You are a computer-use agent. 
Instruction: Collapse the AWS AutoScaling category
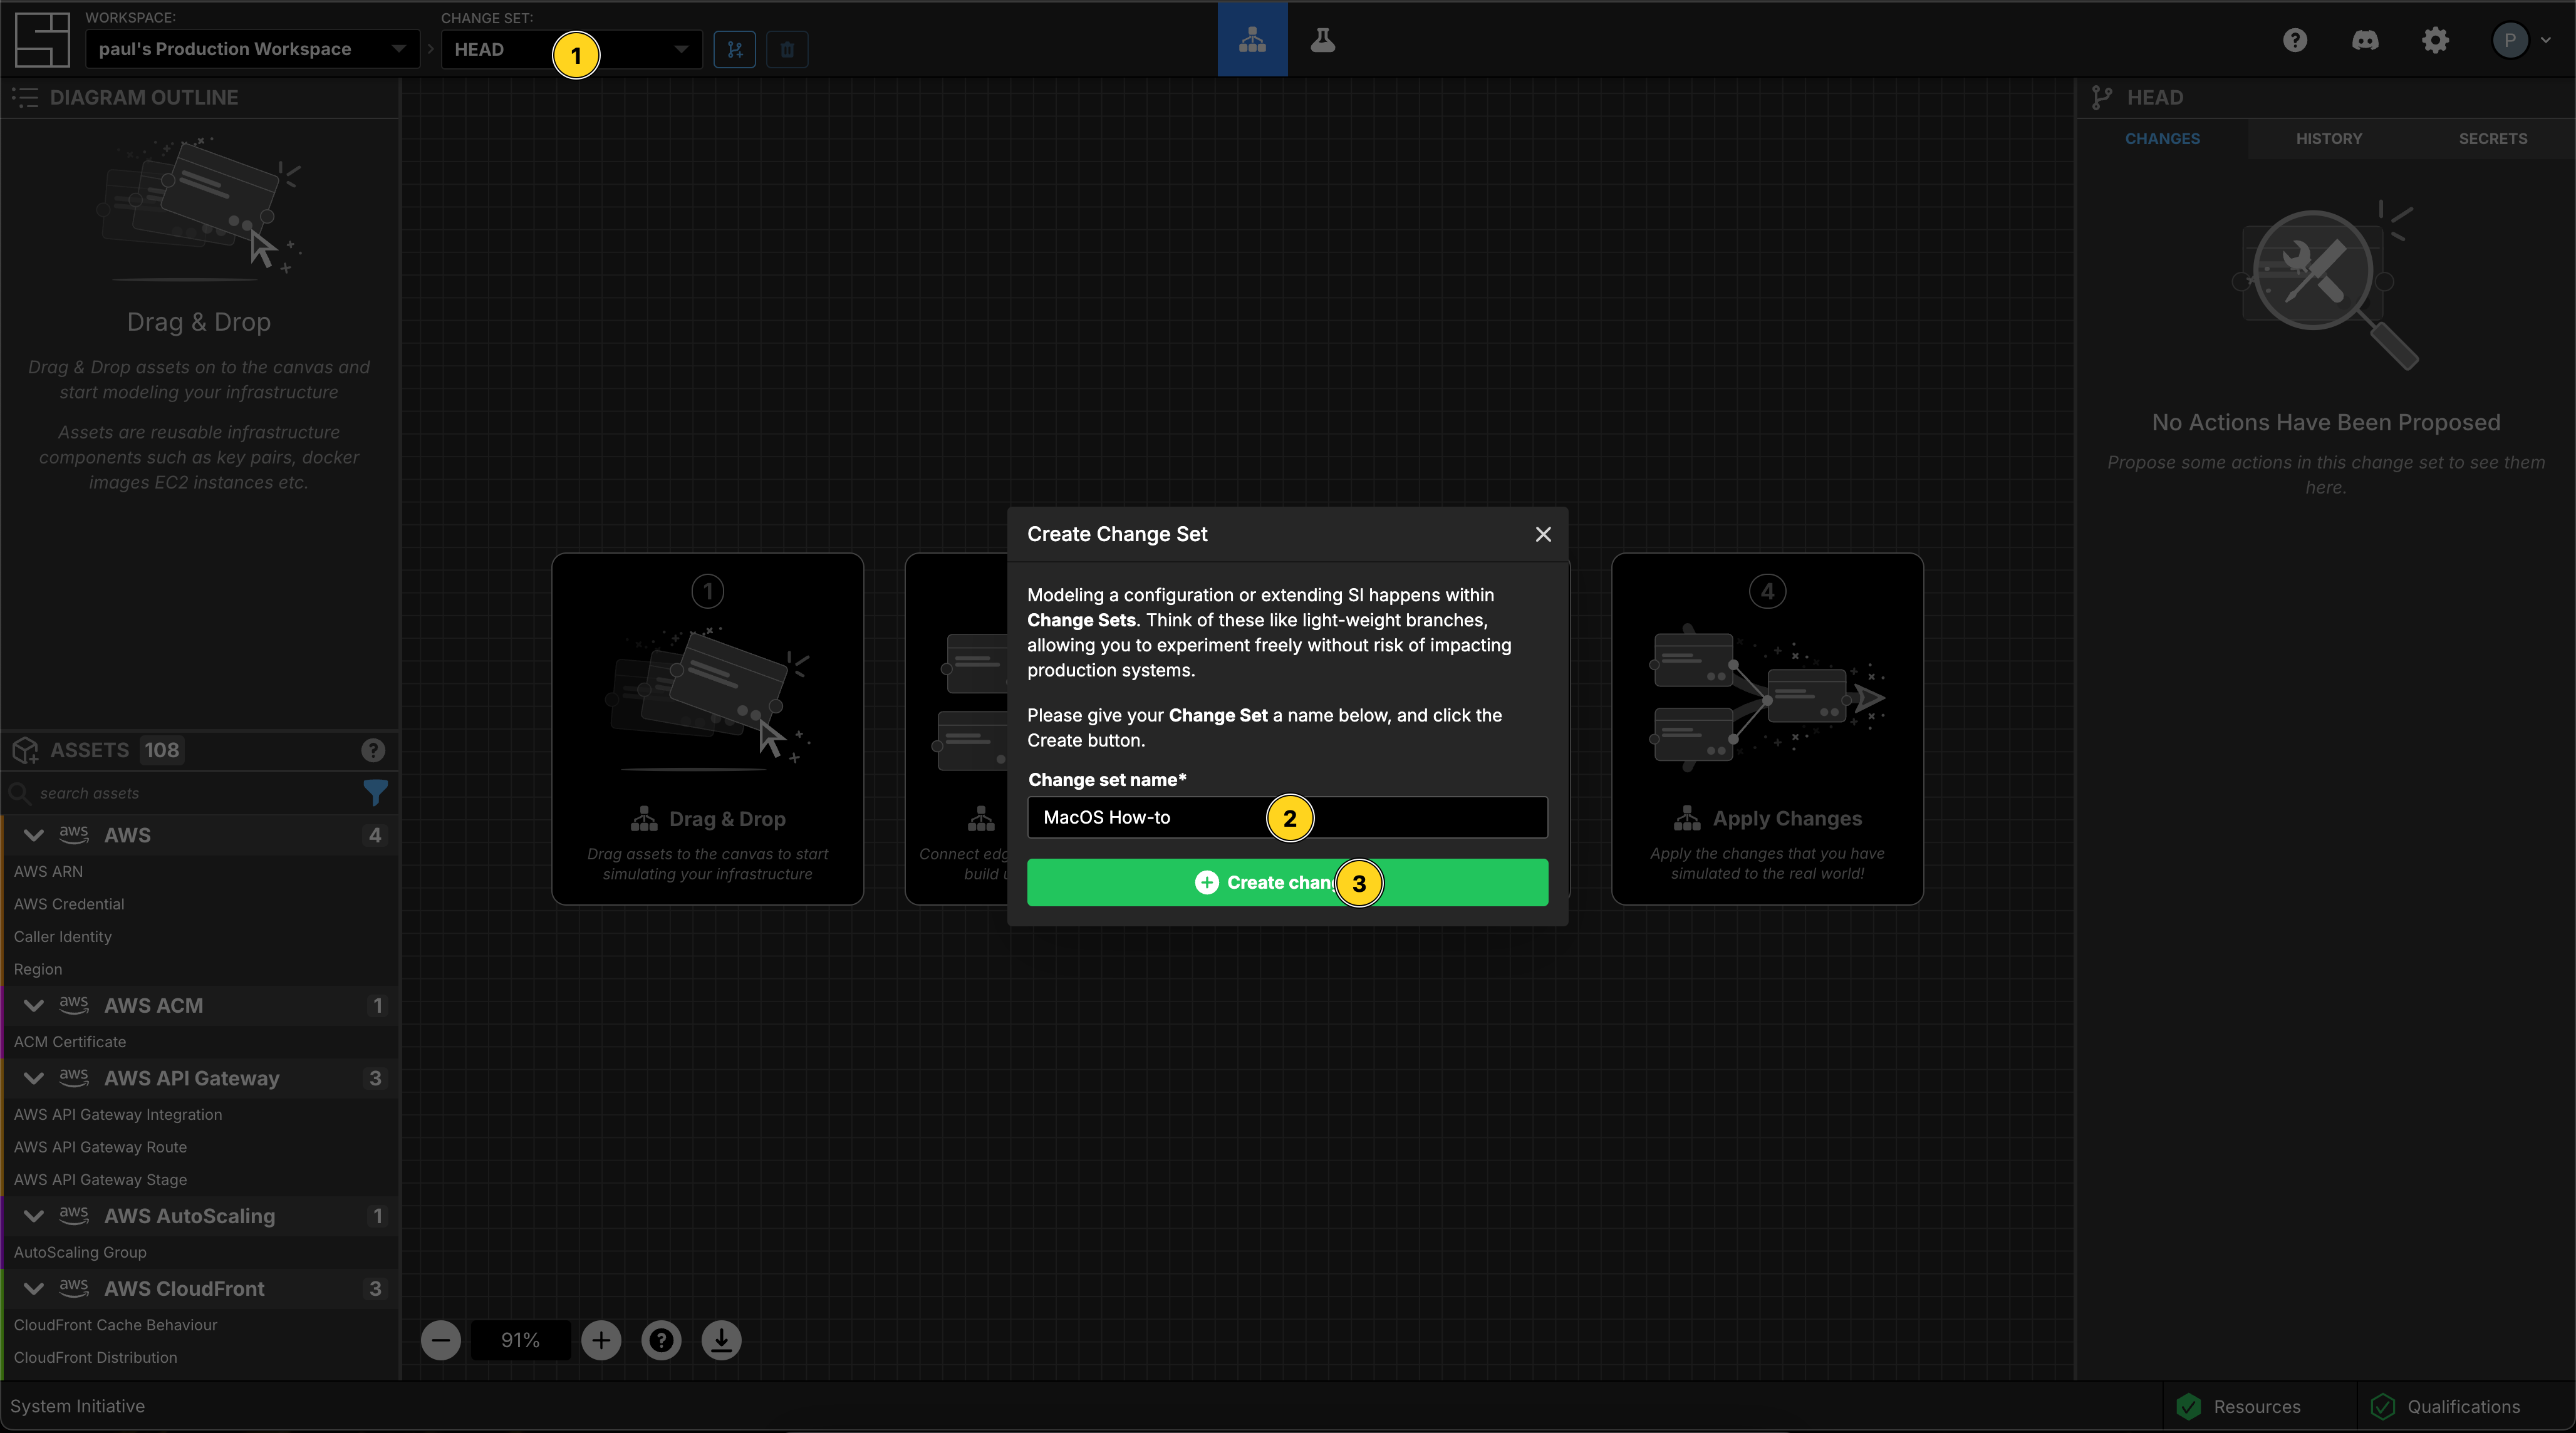(33, 1216)
